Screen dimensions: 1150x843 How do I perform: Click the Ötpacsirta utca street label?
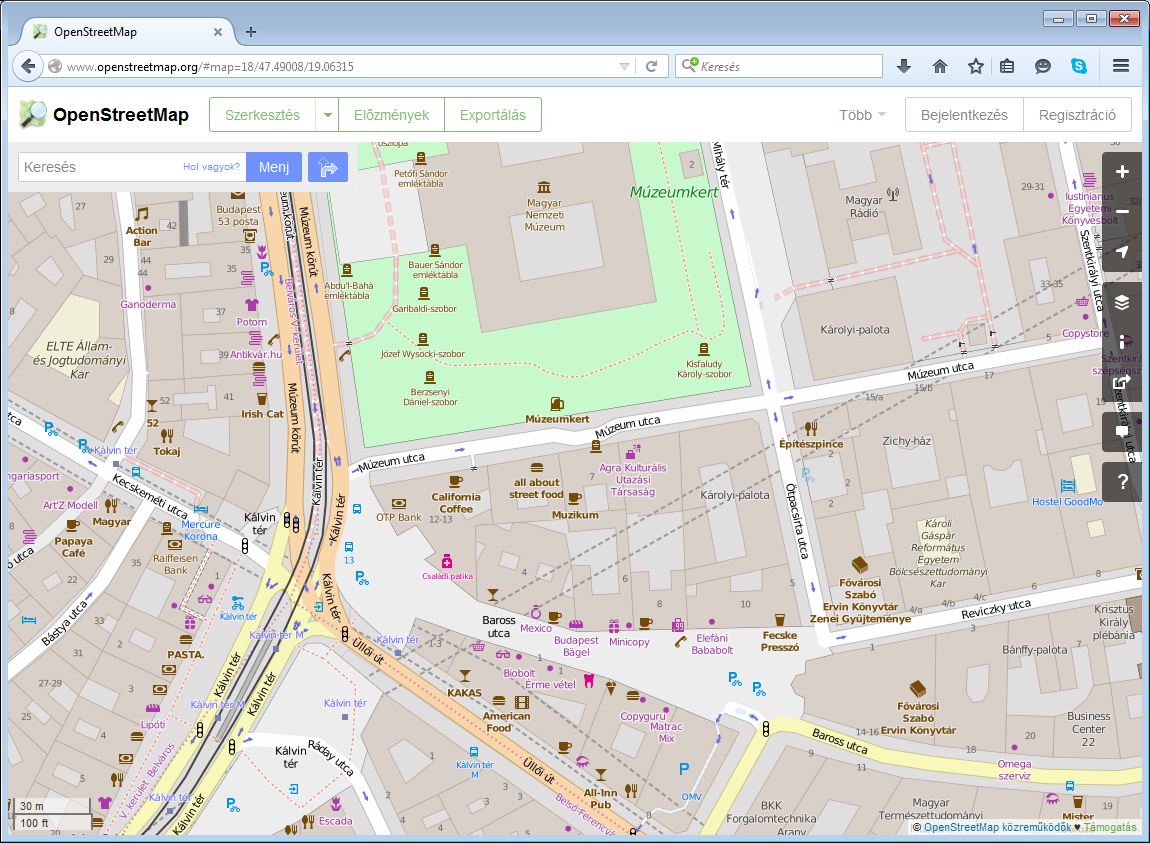(797, 521)
